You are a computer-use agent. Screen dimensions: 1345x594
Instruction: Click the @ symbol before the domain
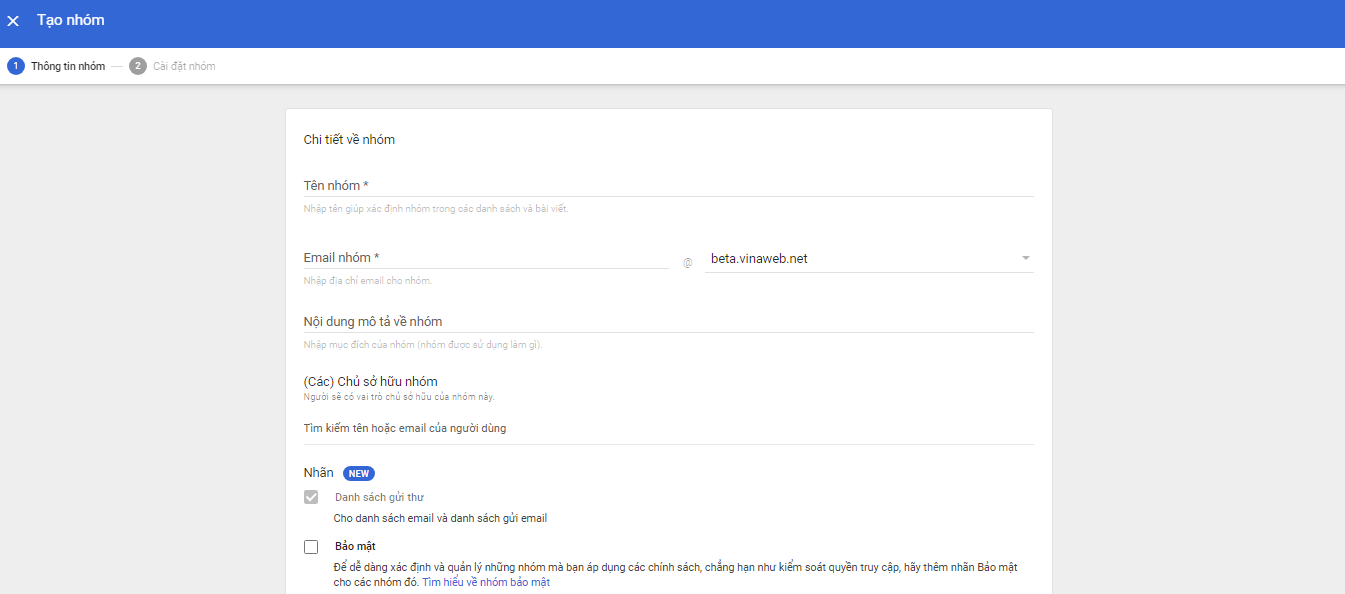tap(687, 263)
